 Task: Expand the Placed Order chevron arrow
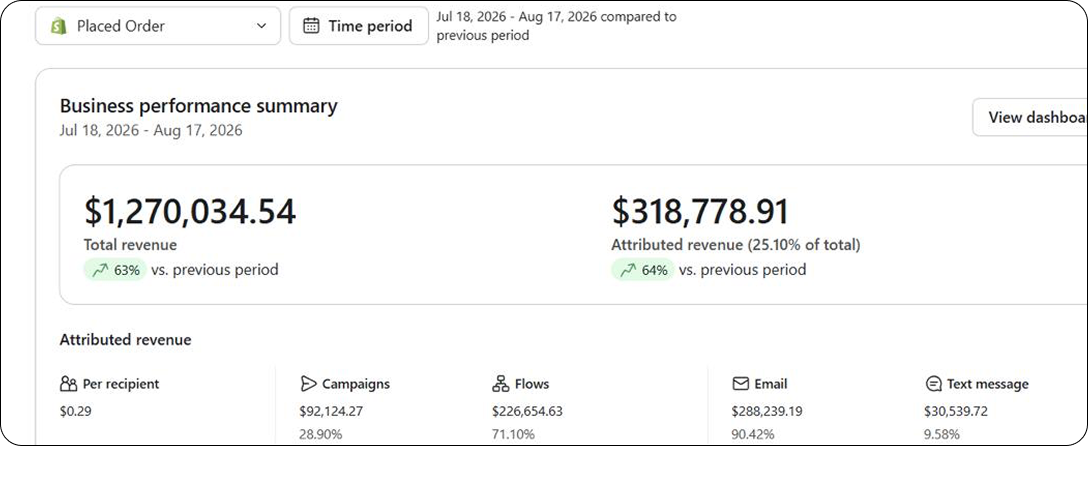pyautogui.click(x=262, y=26)
